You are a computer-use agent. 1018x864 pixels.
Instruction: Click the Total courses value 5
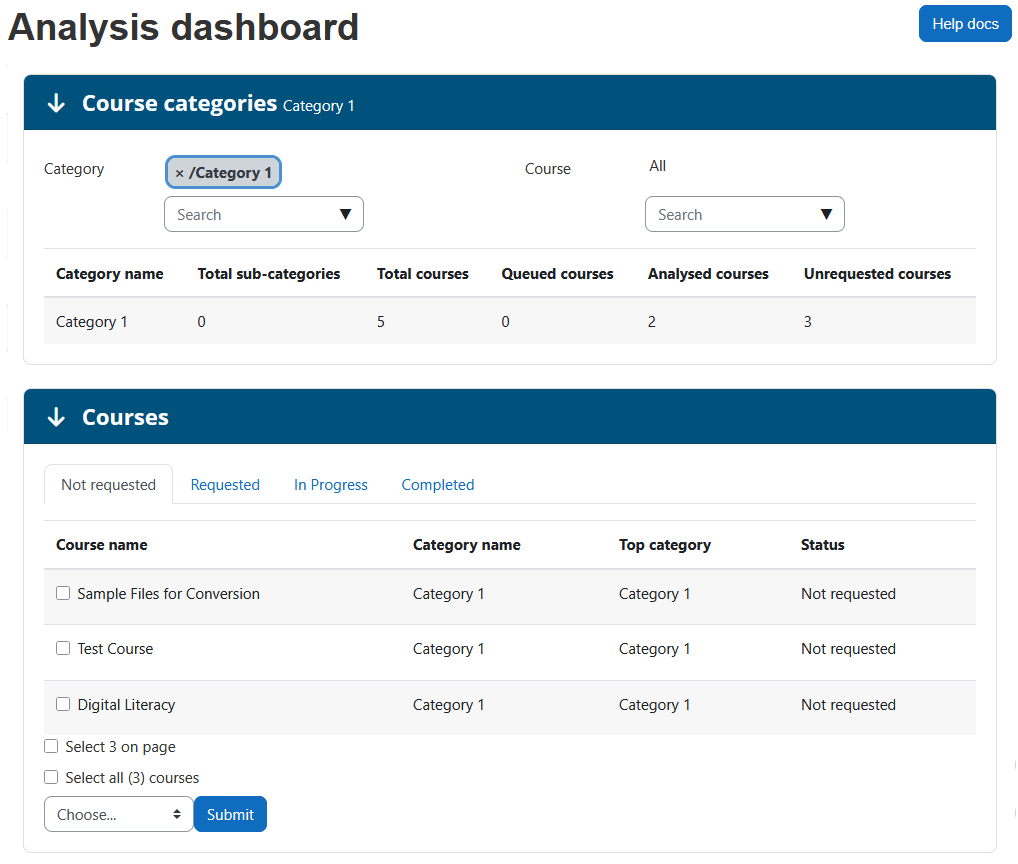pyautogui.click(x=381, y=322)
